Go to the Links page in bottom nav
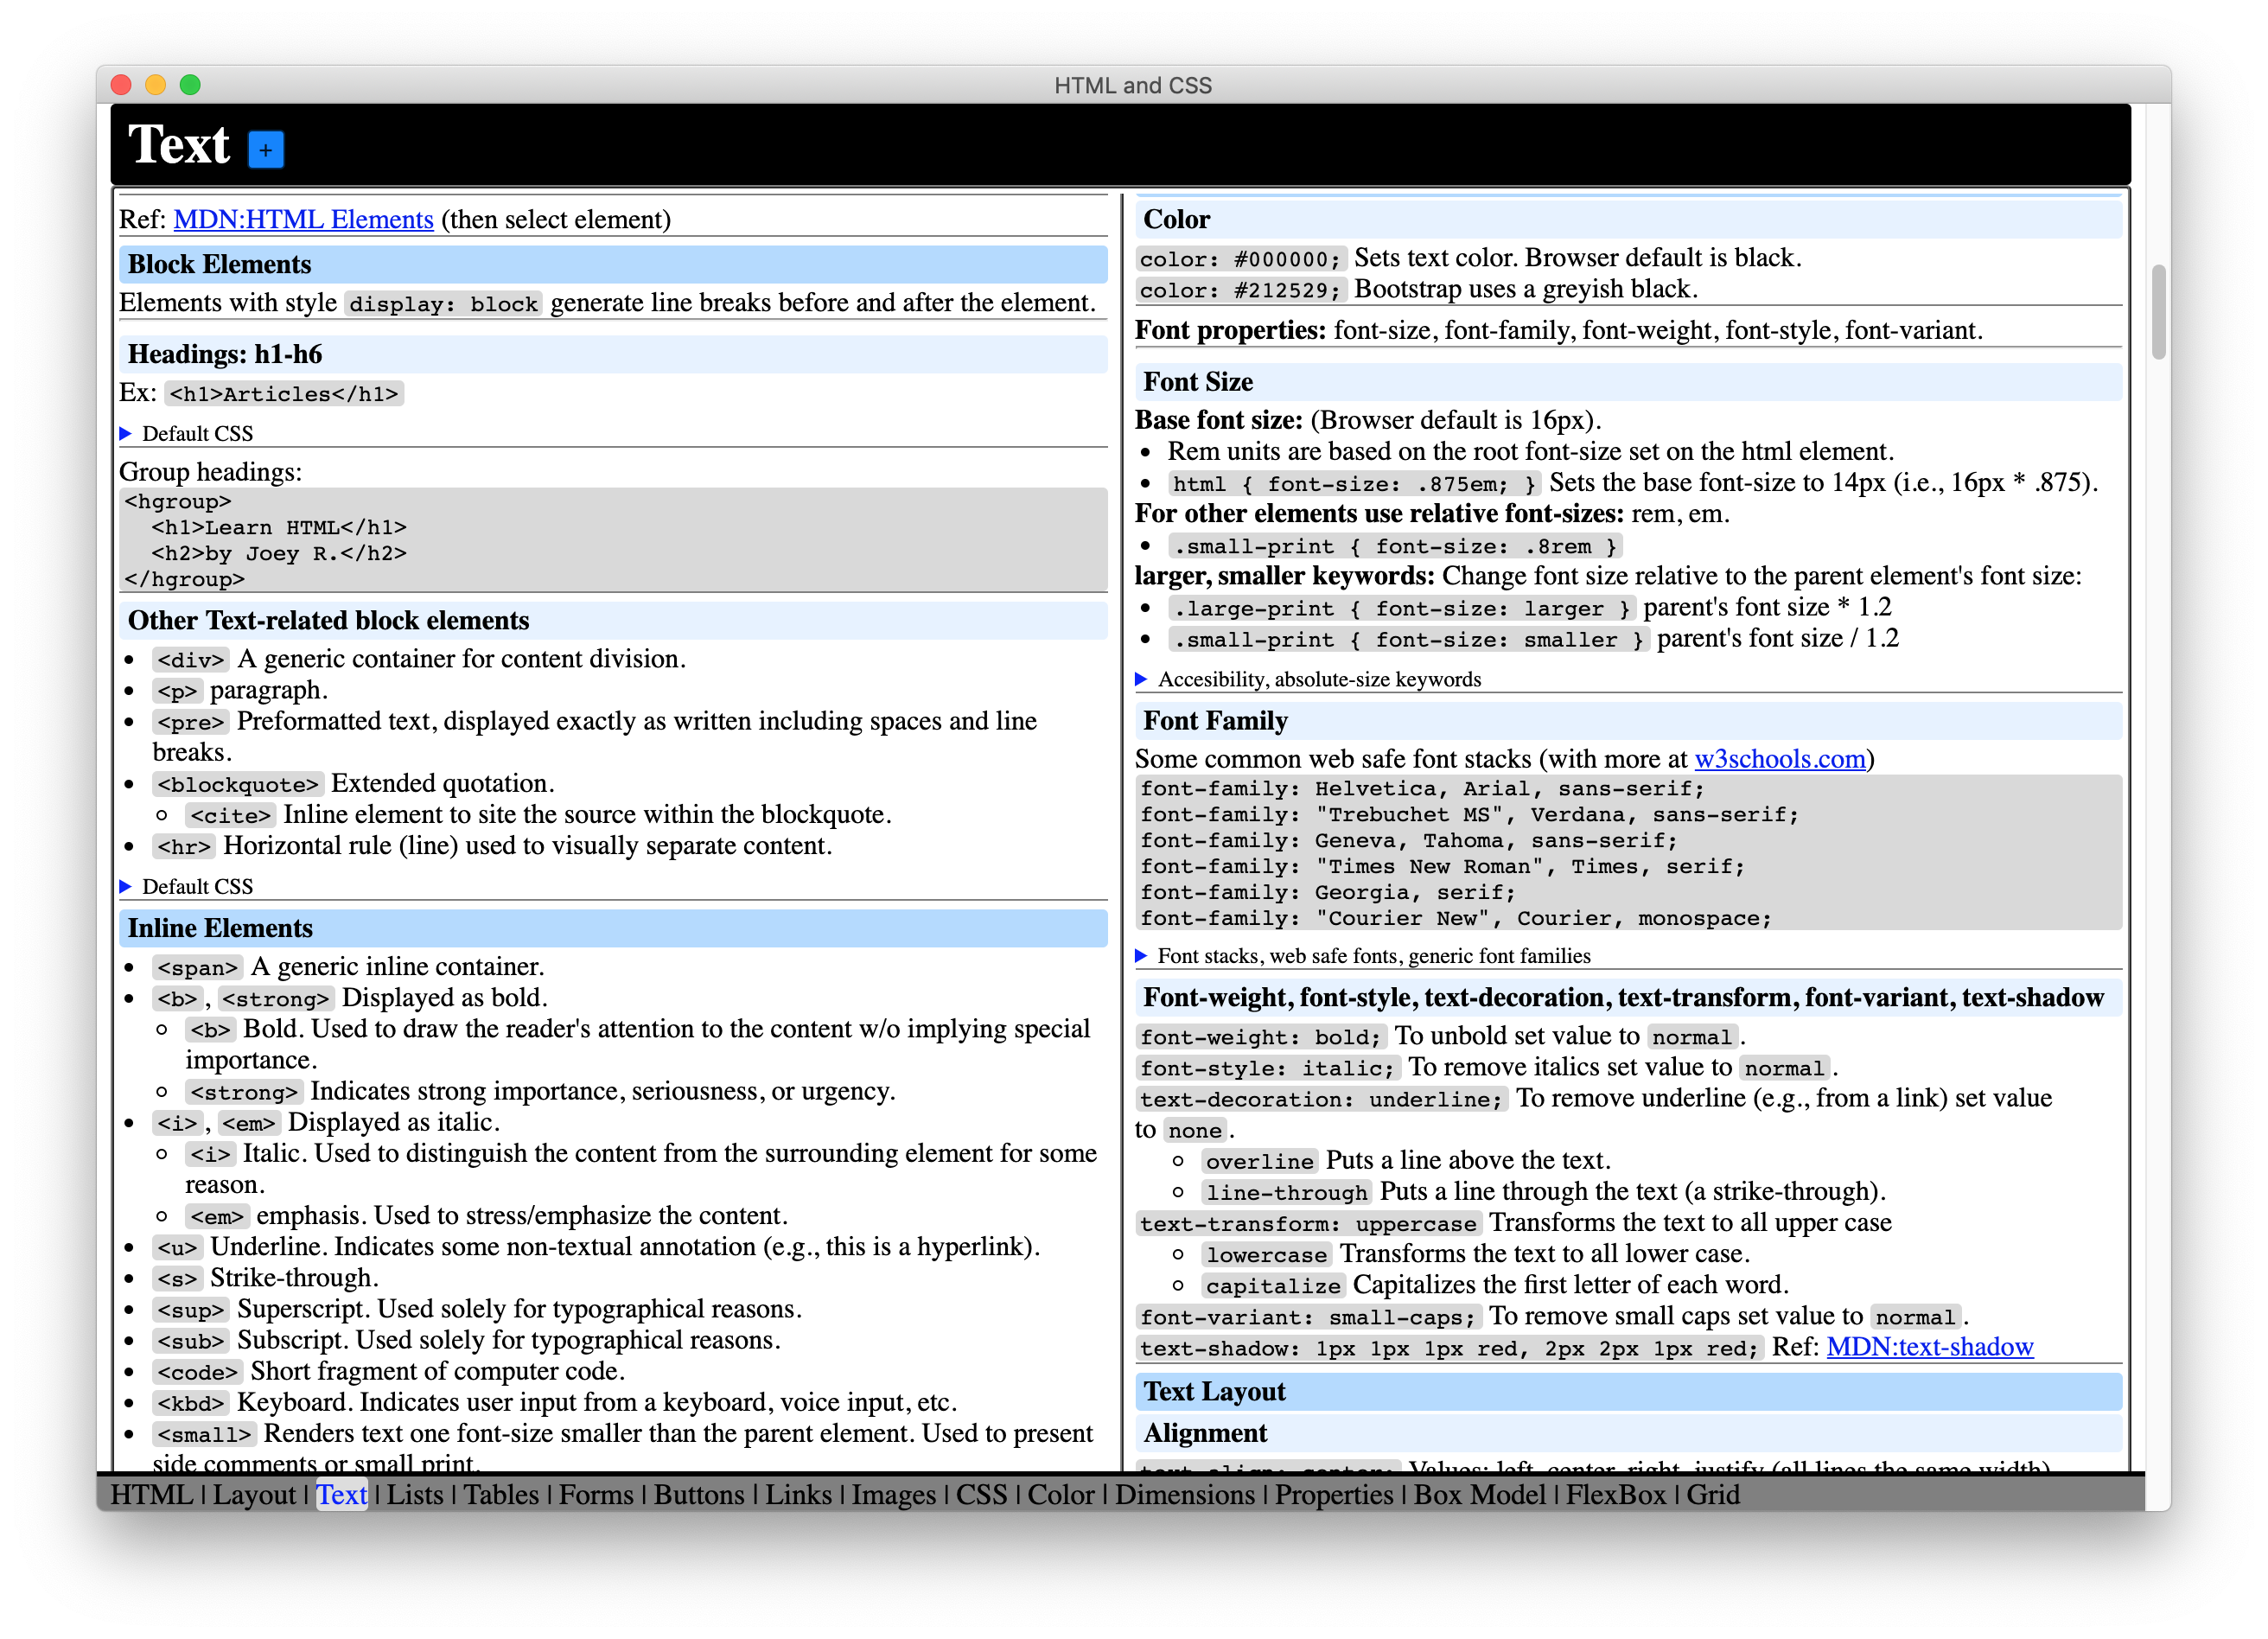The image size is (2268, 1639). click(x=798, y=1494)
